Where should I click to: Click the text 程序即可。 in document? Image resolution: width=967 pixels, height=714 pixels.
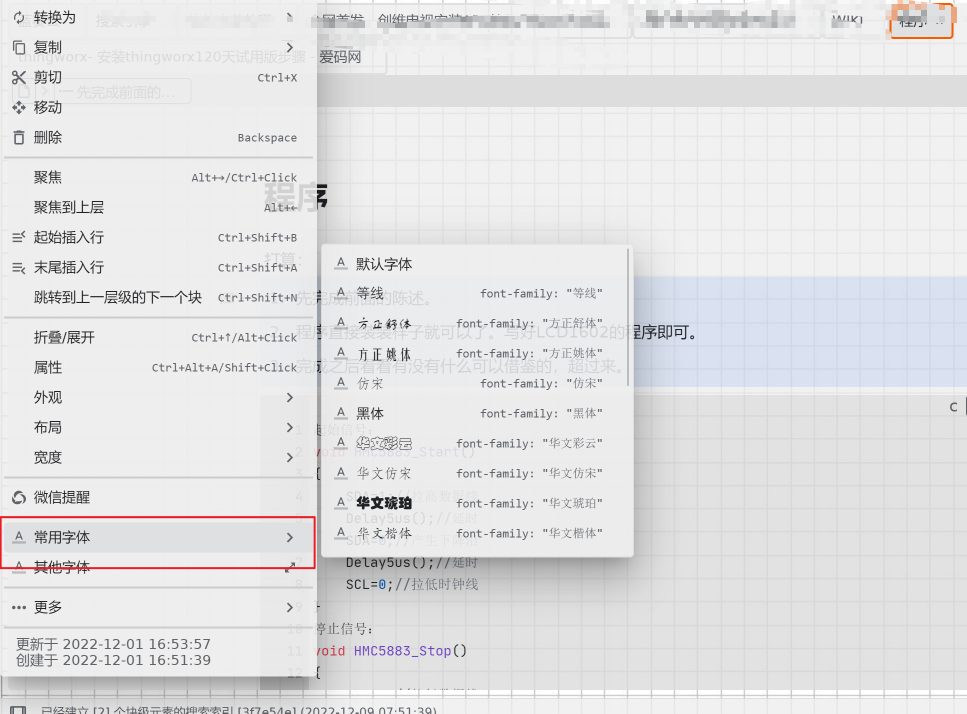[x=663, y=333]
